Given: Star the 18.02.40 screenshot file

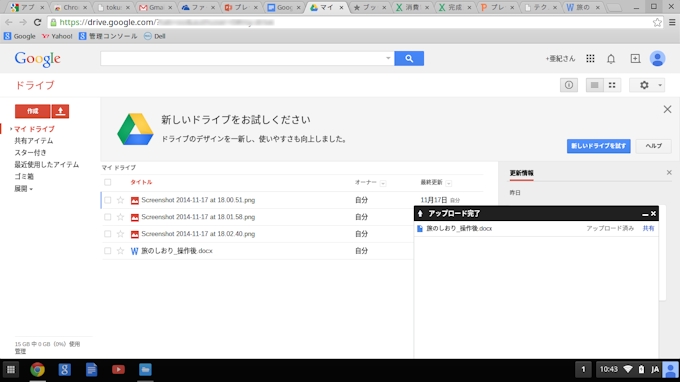Looking at the screenshot, I should click(x=121, y=234).
